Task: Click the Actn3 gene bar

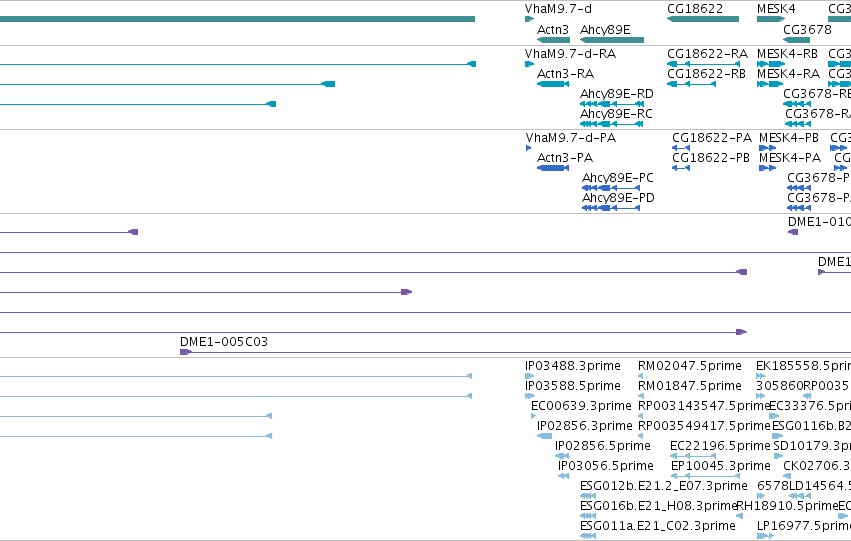Action: (x=553, y=40)
